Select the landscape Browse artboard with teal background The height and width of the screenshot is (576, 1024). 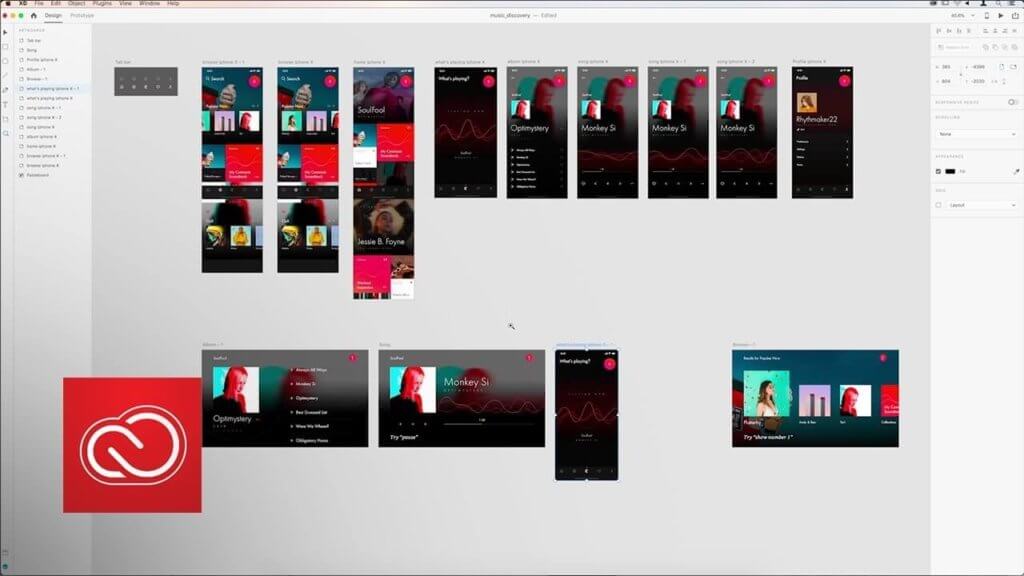point(815,398)
